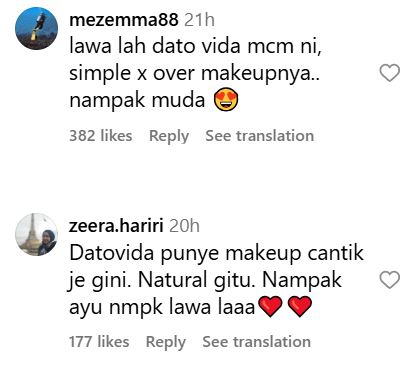See translation of mezemma88's comment

pos(260,136)
